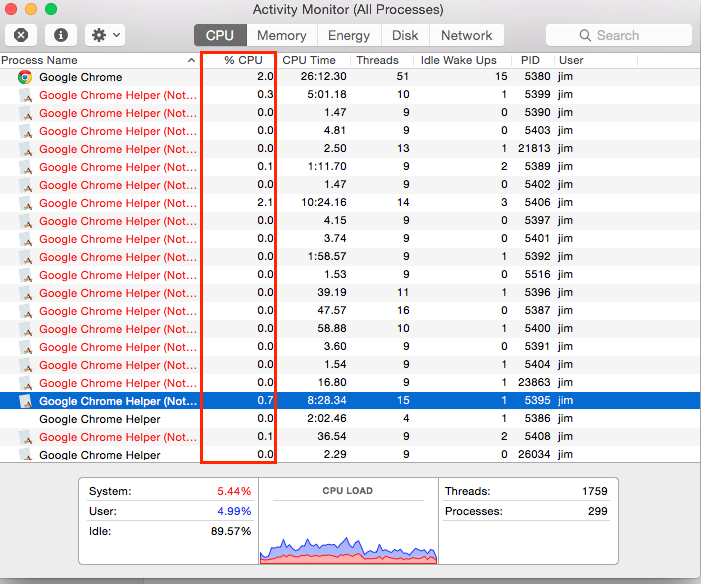The image size is (701, 584).
Task: Click CPU Time value 26:12.30
Action: (323, 76)
